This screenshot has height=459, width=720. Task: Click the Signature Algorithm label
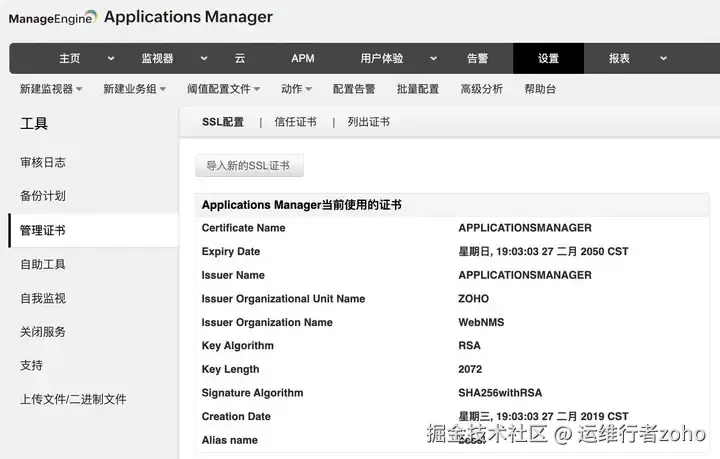coord(253,393)
